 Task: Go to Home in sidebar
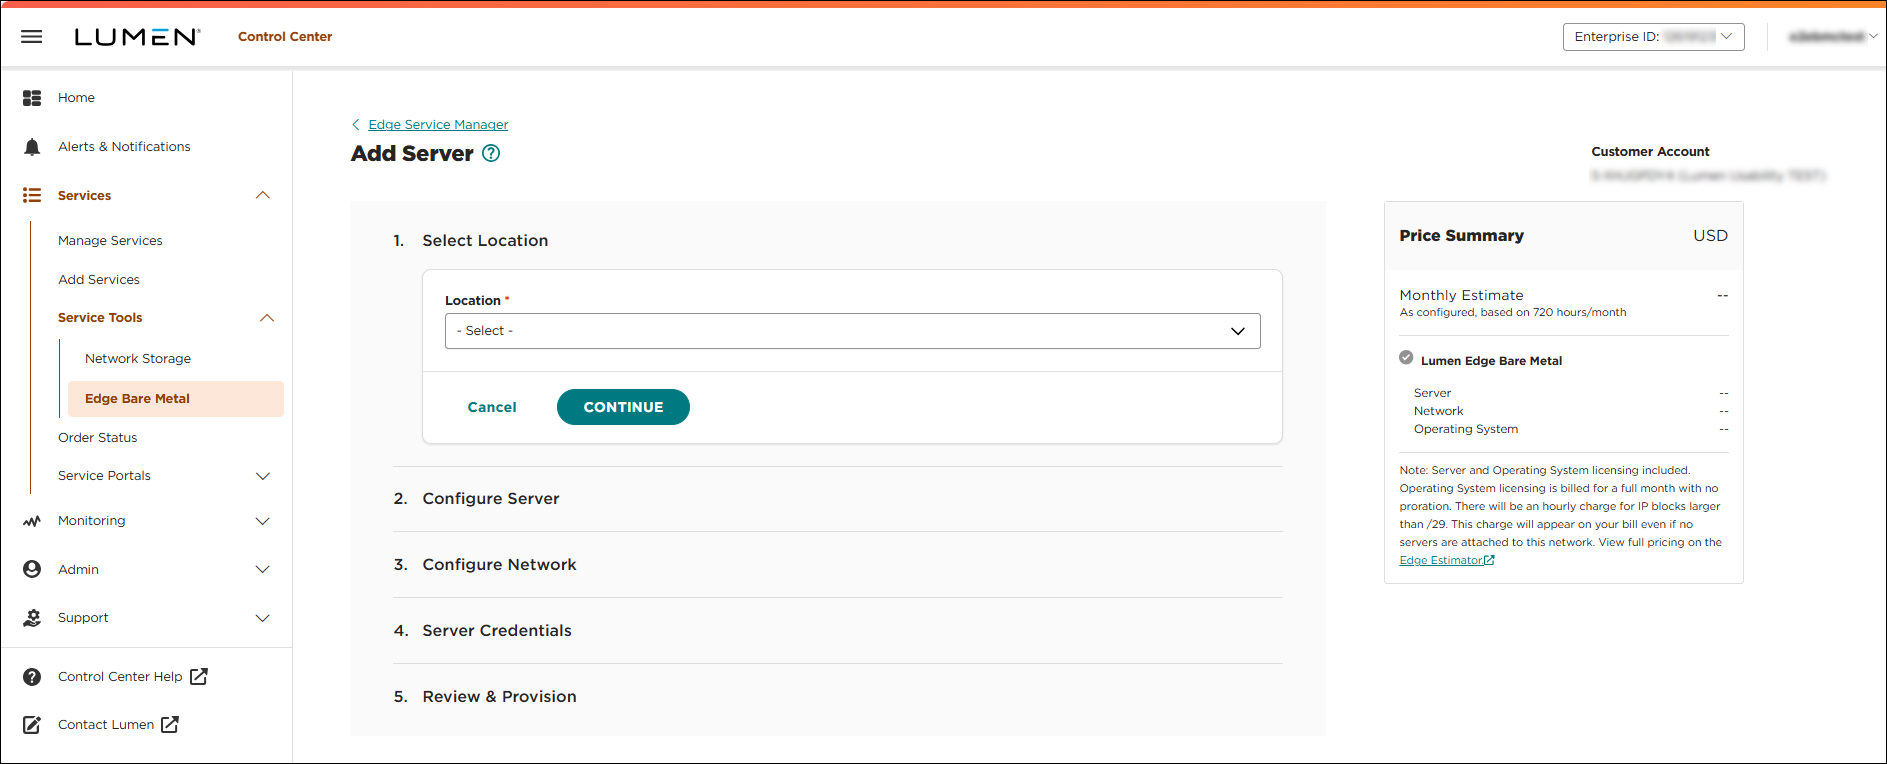[x=76, y=98]
